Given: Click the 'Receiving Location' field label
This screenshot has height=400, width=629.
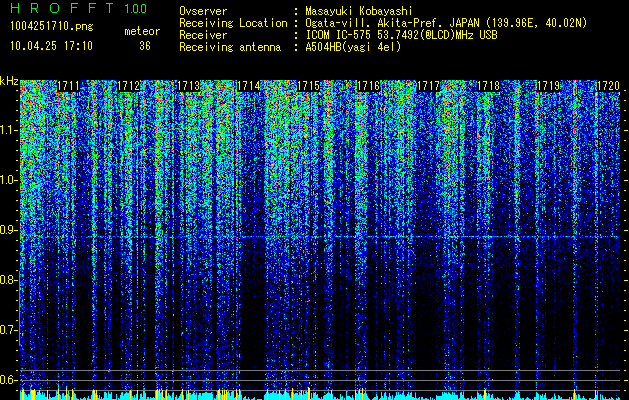Looking at the screenshot, I should [x=233, y=23].
